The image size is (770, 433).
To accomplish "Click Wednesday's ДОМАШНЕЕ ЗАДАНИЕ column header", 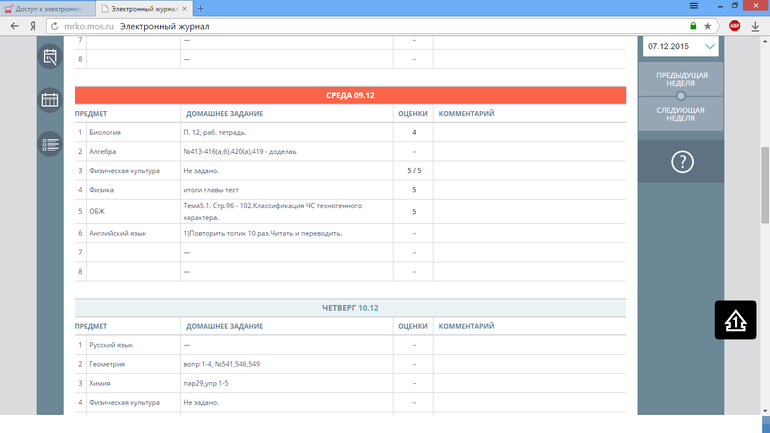I will point(224,113).
